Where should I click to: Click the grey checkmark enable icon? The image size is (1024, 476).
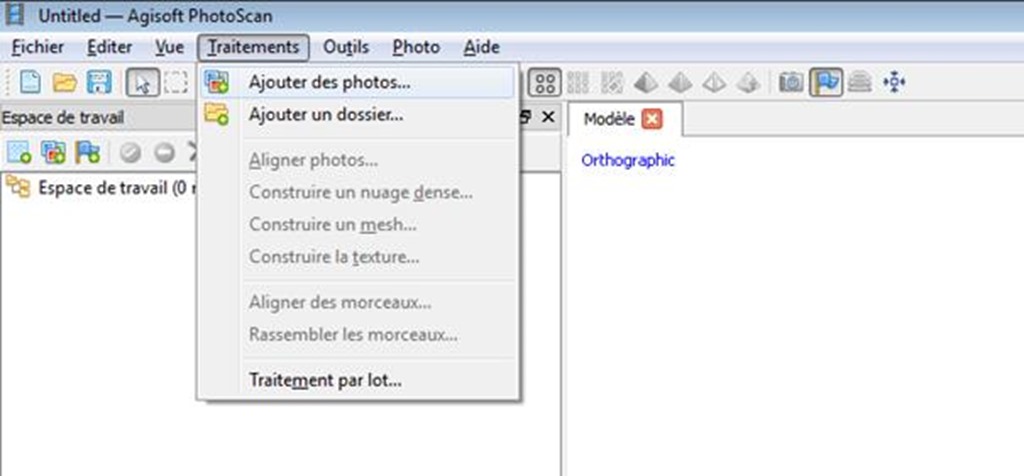click(131, 153)
